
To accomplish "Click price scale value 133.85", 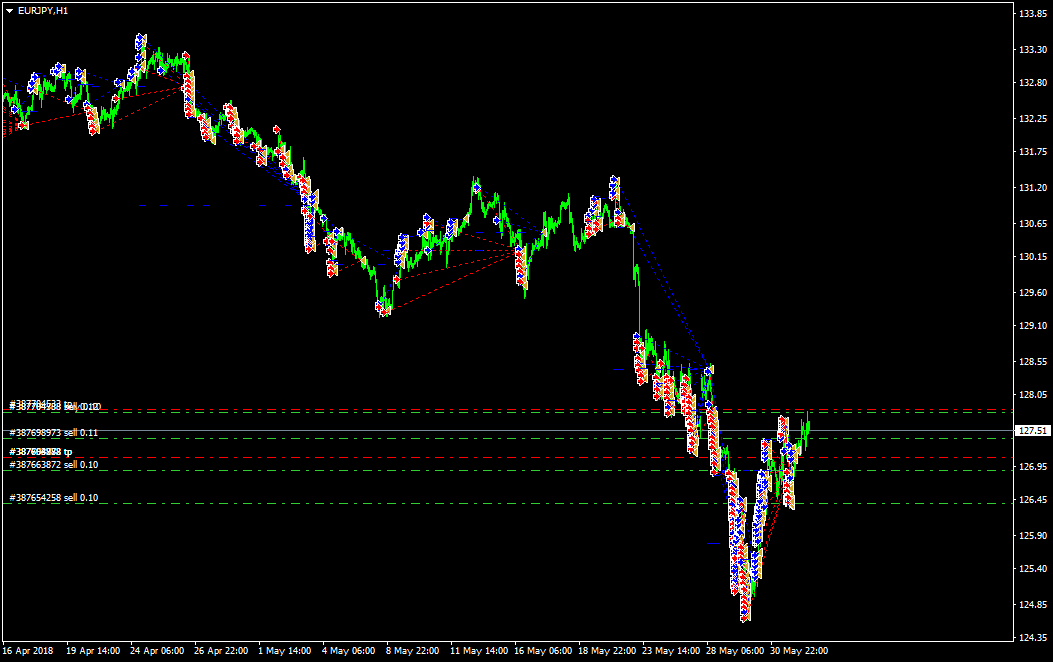I will (x=1033, y=13).
